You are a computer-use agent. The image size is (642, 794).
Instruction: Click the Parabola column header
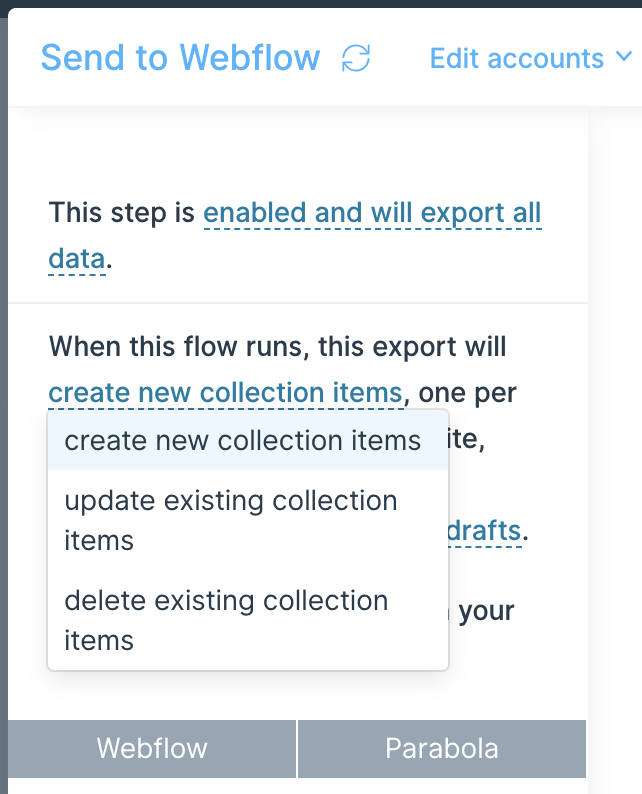442,748
